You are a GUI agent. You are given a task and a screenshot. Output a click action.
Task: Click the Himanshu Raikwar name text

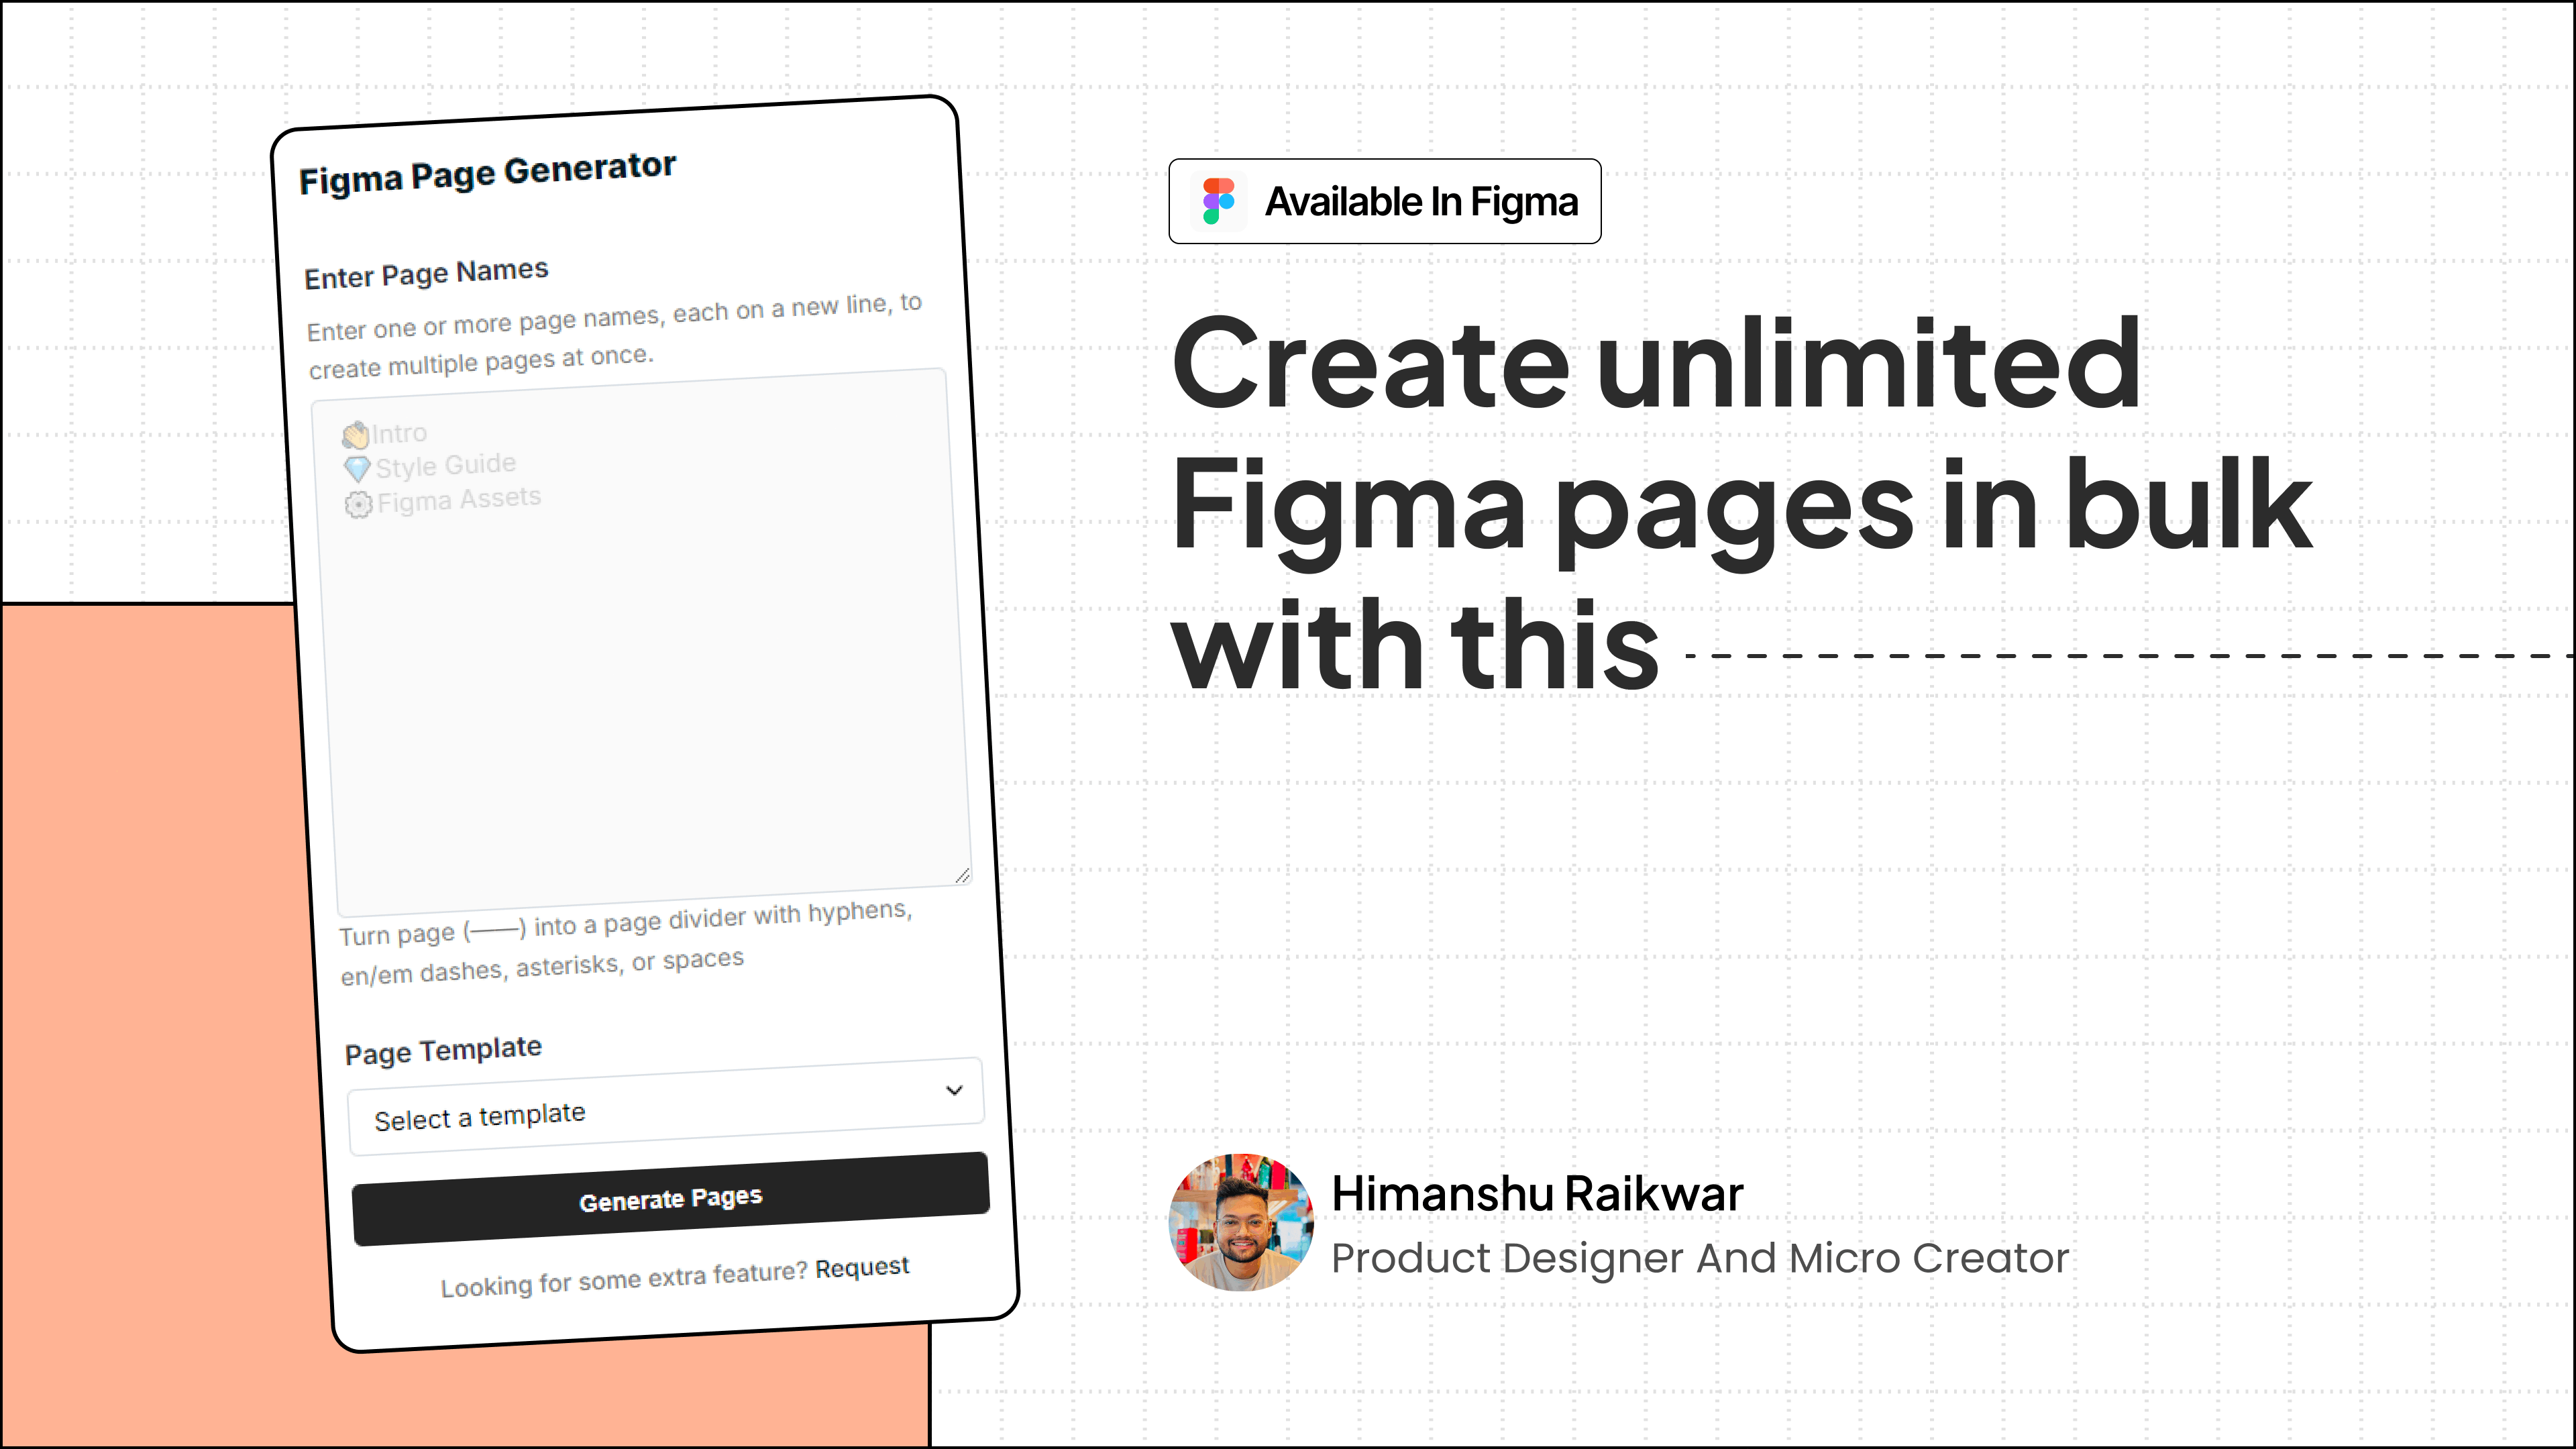1537,1194
